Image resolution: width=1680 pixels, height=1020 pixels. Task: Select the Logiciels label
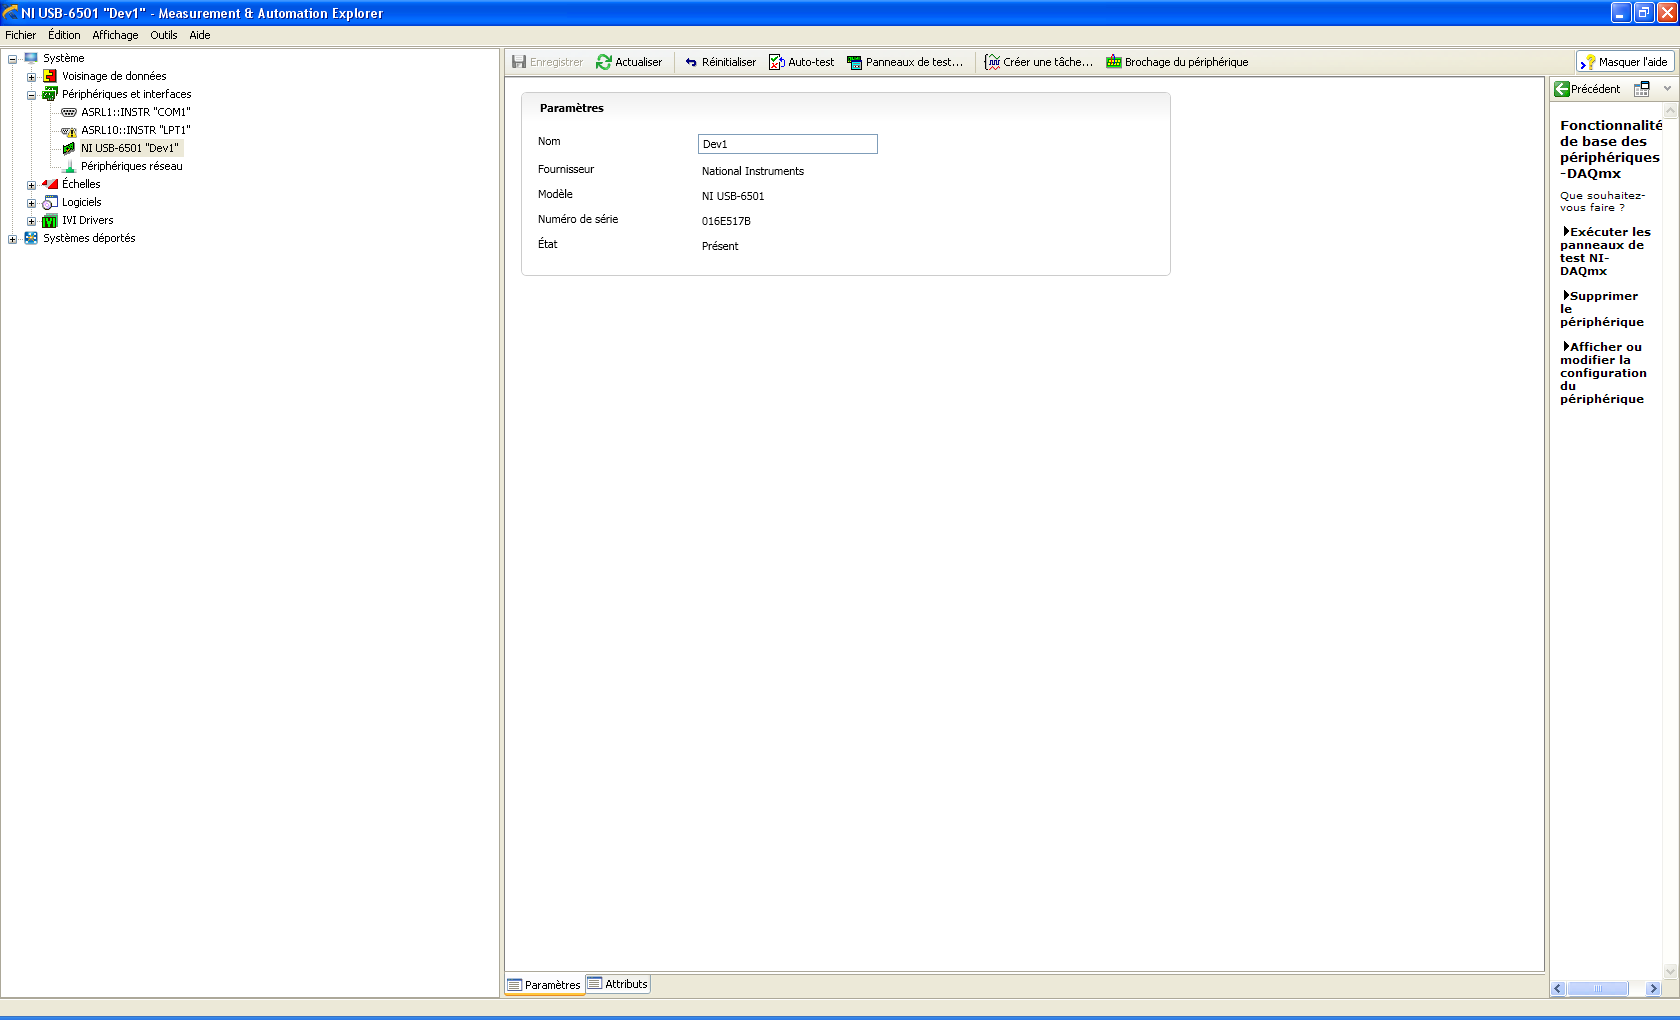(x=82, y=202)
